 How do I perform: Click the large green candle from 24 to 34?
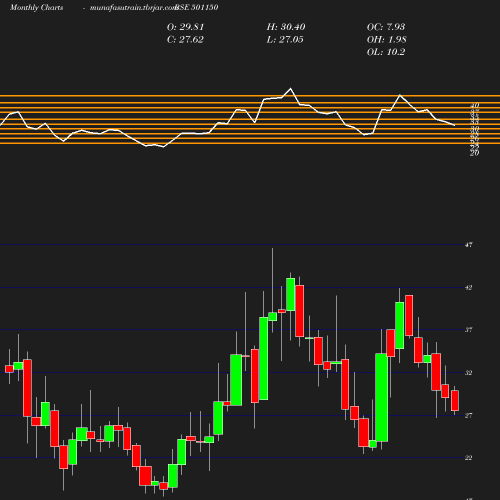click(381, 397)
